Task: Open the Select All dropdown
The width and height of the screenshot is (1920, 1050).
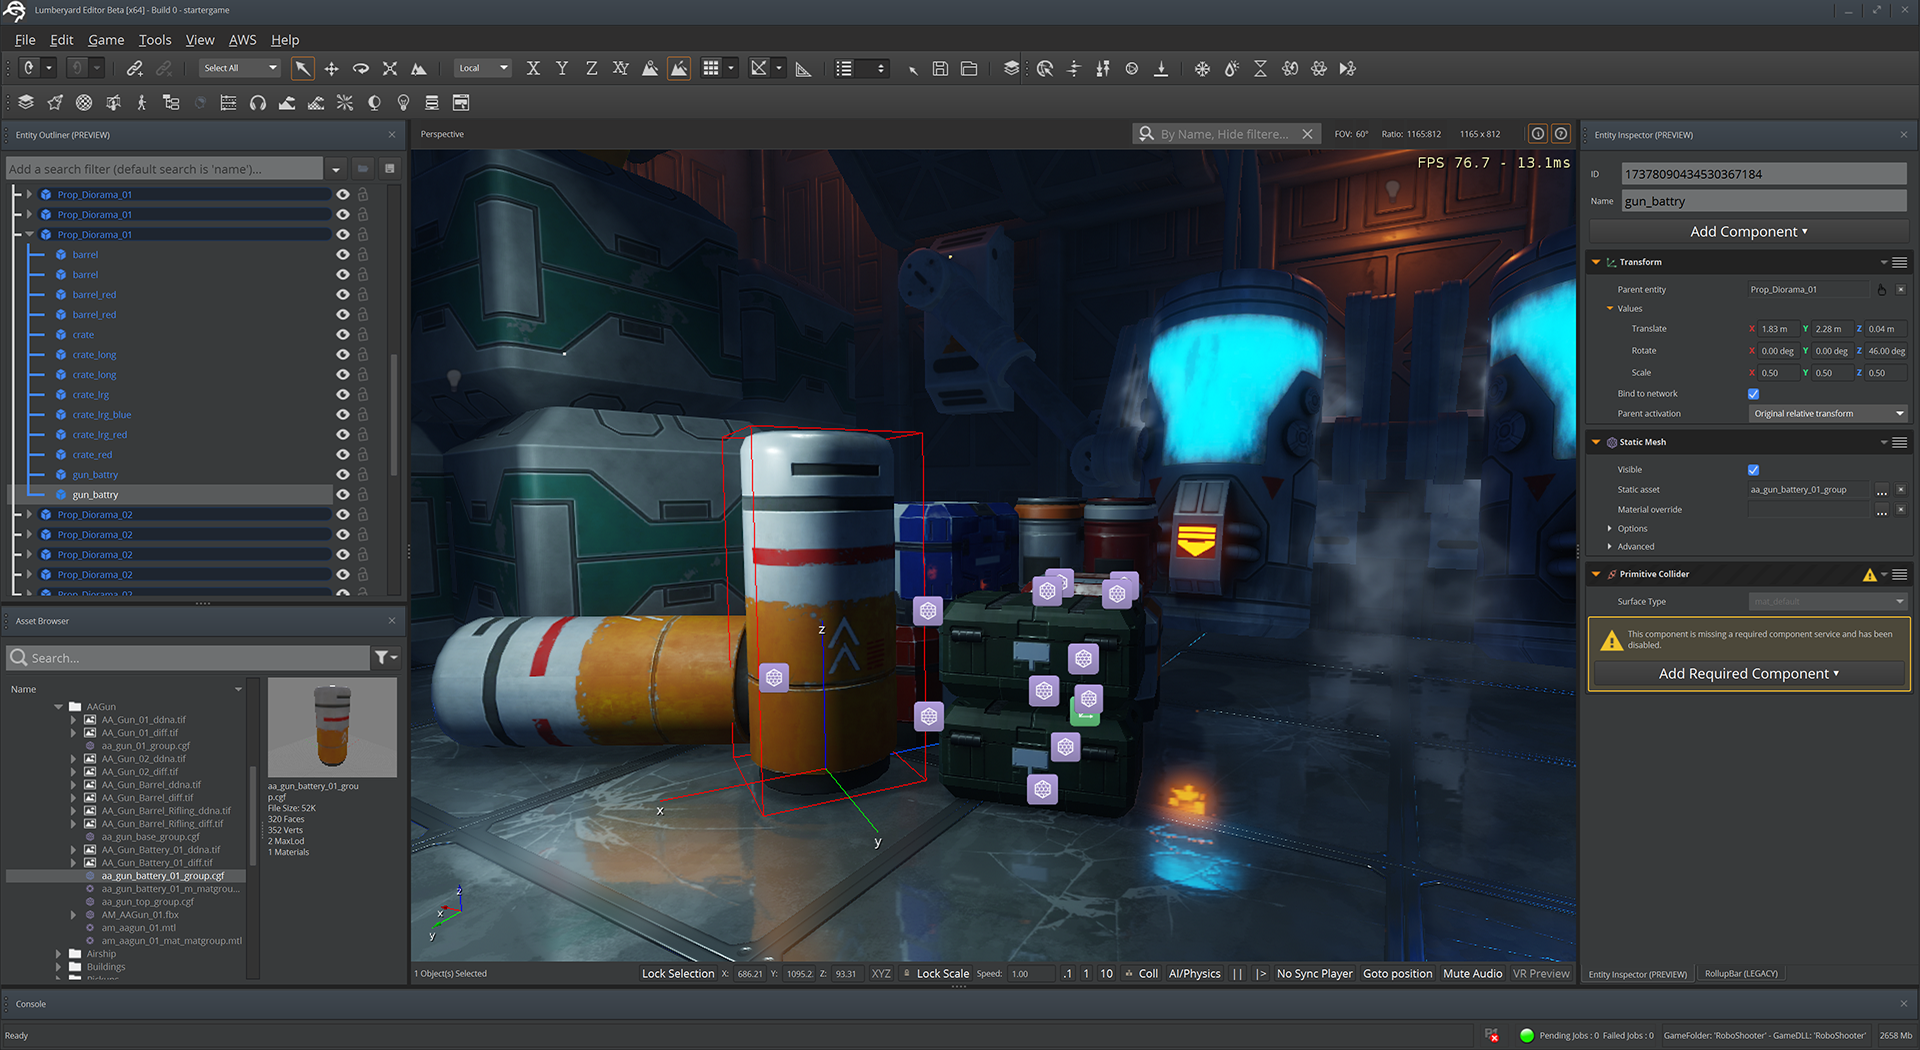Action: (240, 68)
